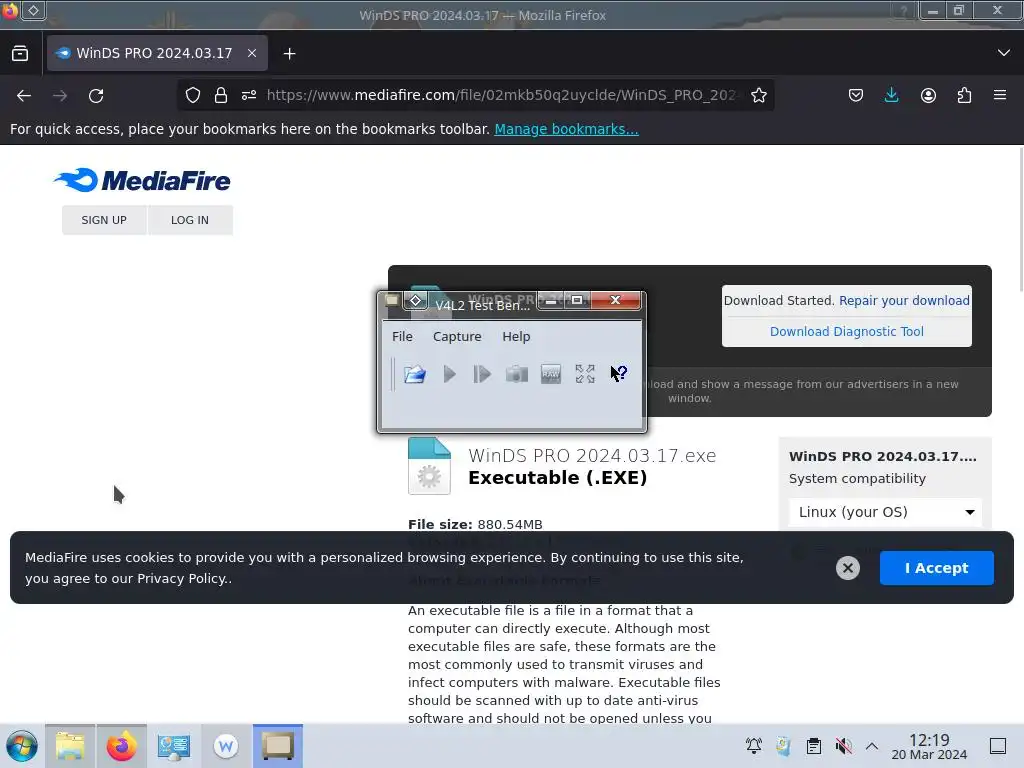The image size is (1024, 768).
Task: Bookmark this page with the star icon
Action: click(759, 95)
